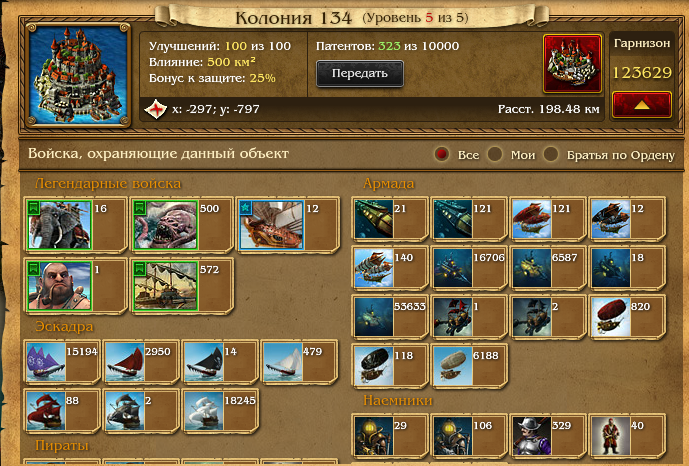Select the purple-sail ship with 15194
Viewport: 689px width, 466px height.
tap(46, 362)
